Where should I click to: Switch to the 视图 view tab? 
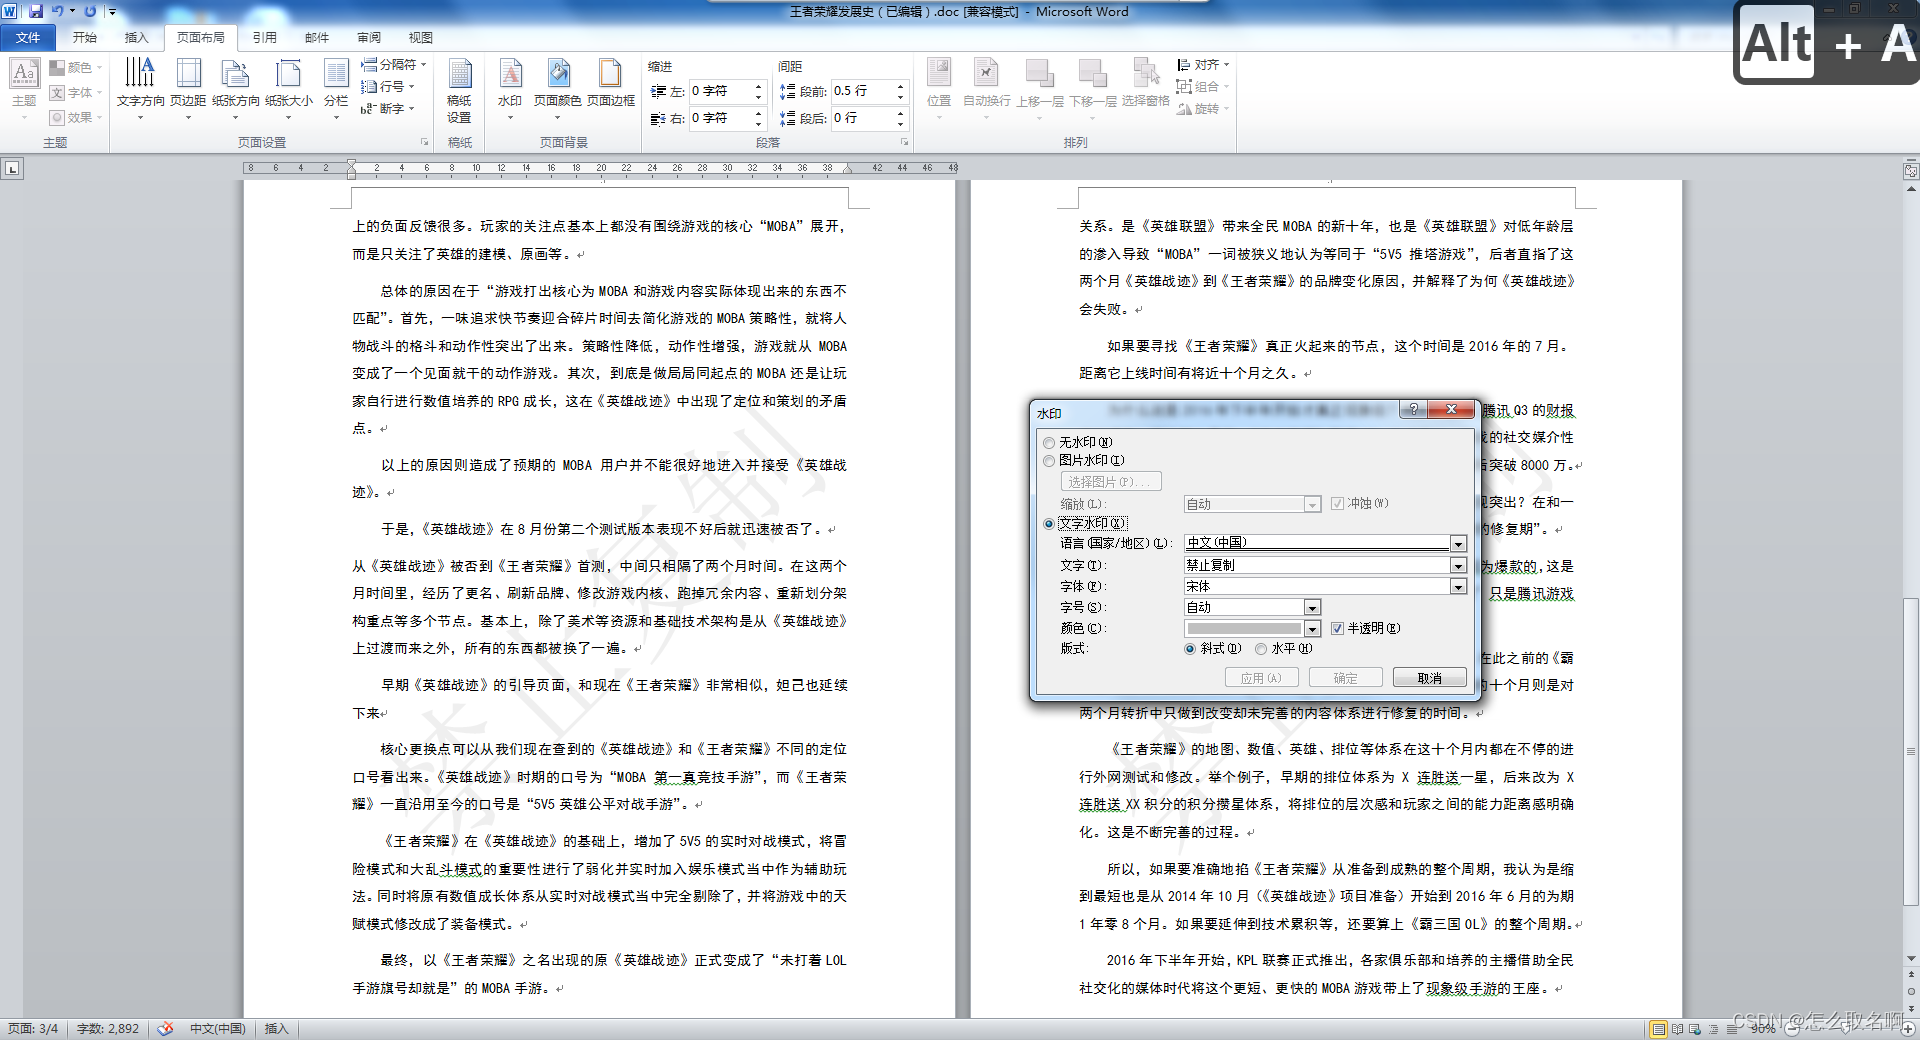421,38
